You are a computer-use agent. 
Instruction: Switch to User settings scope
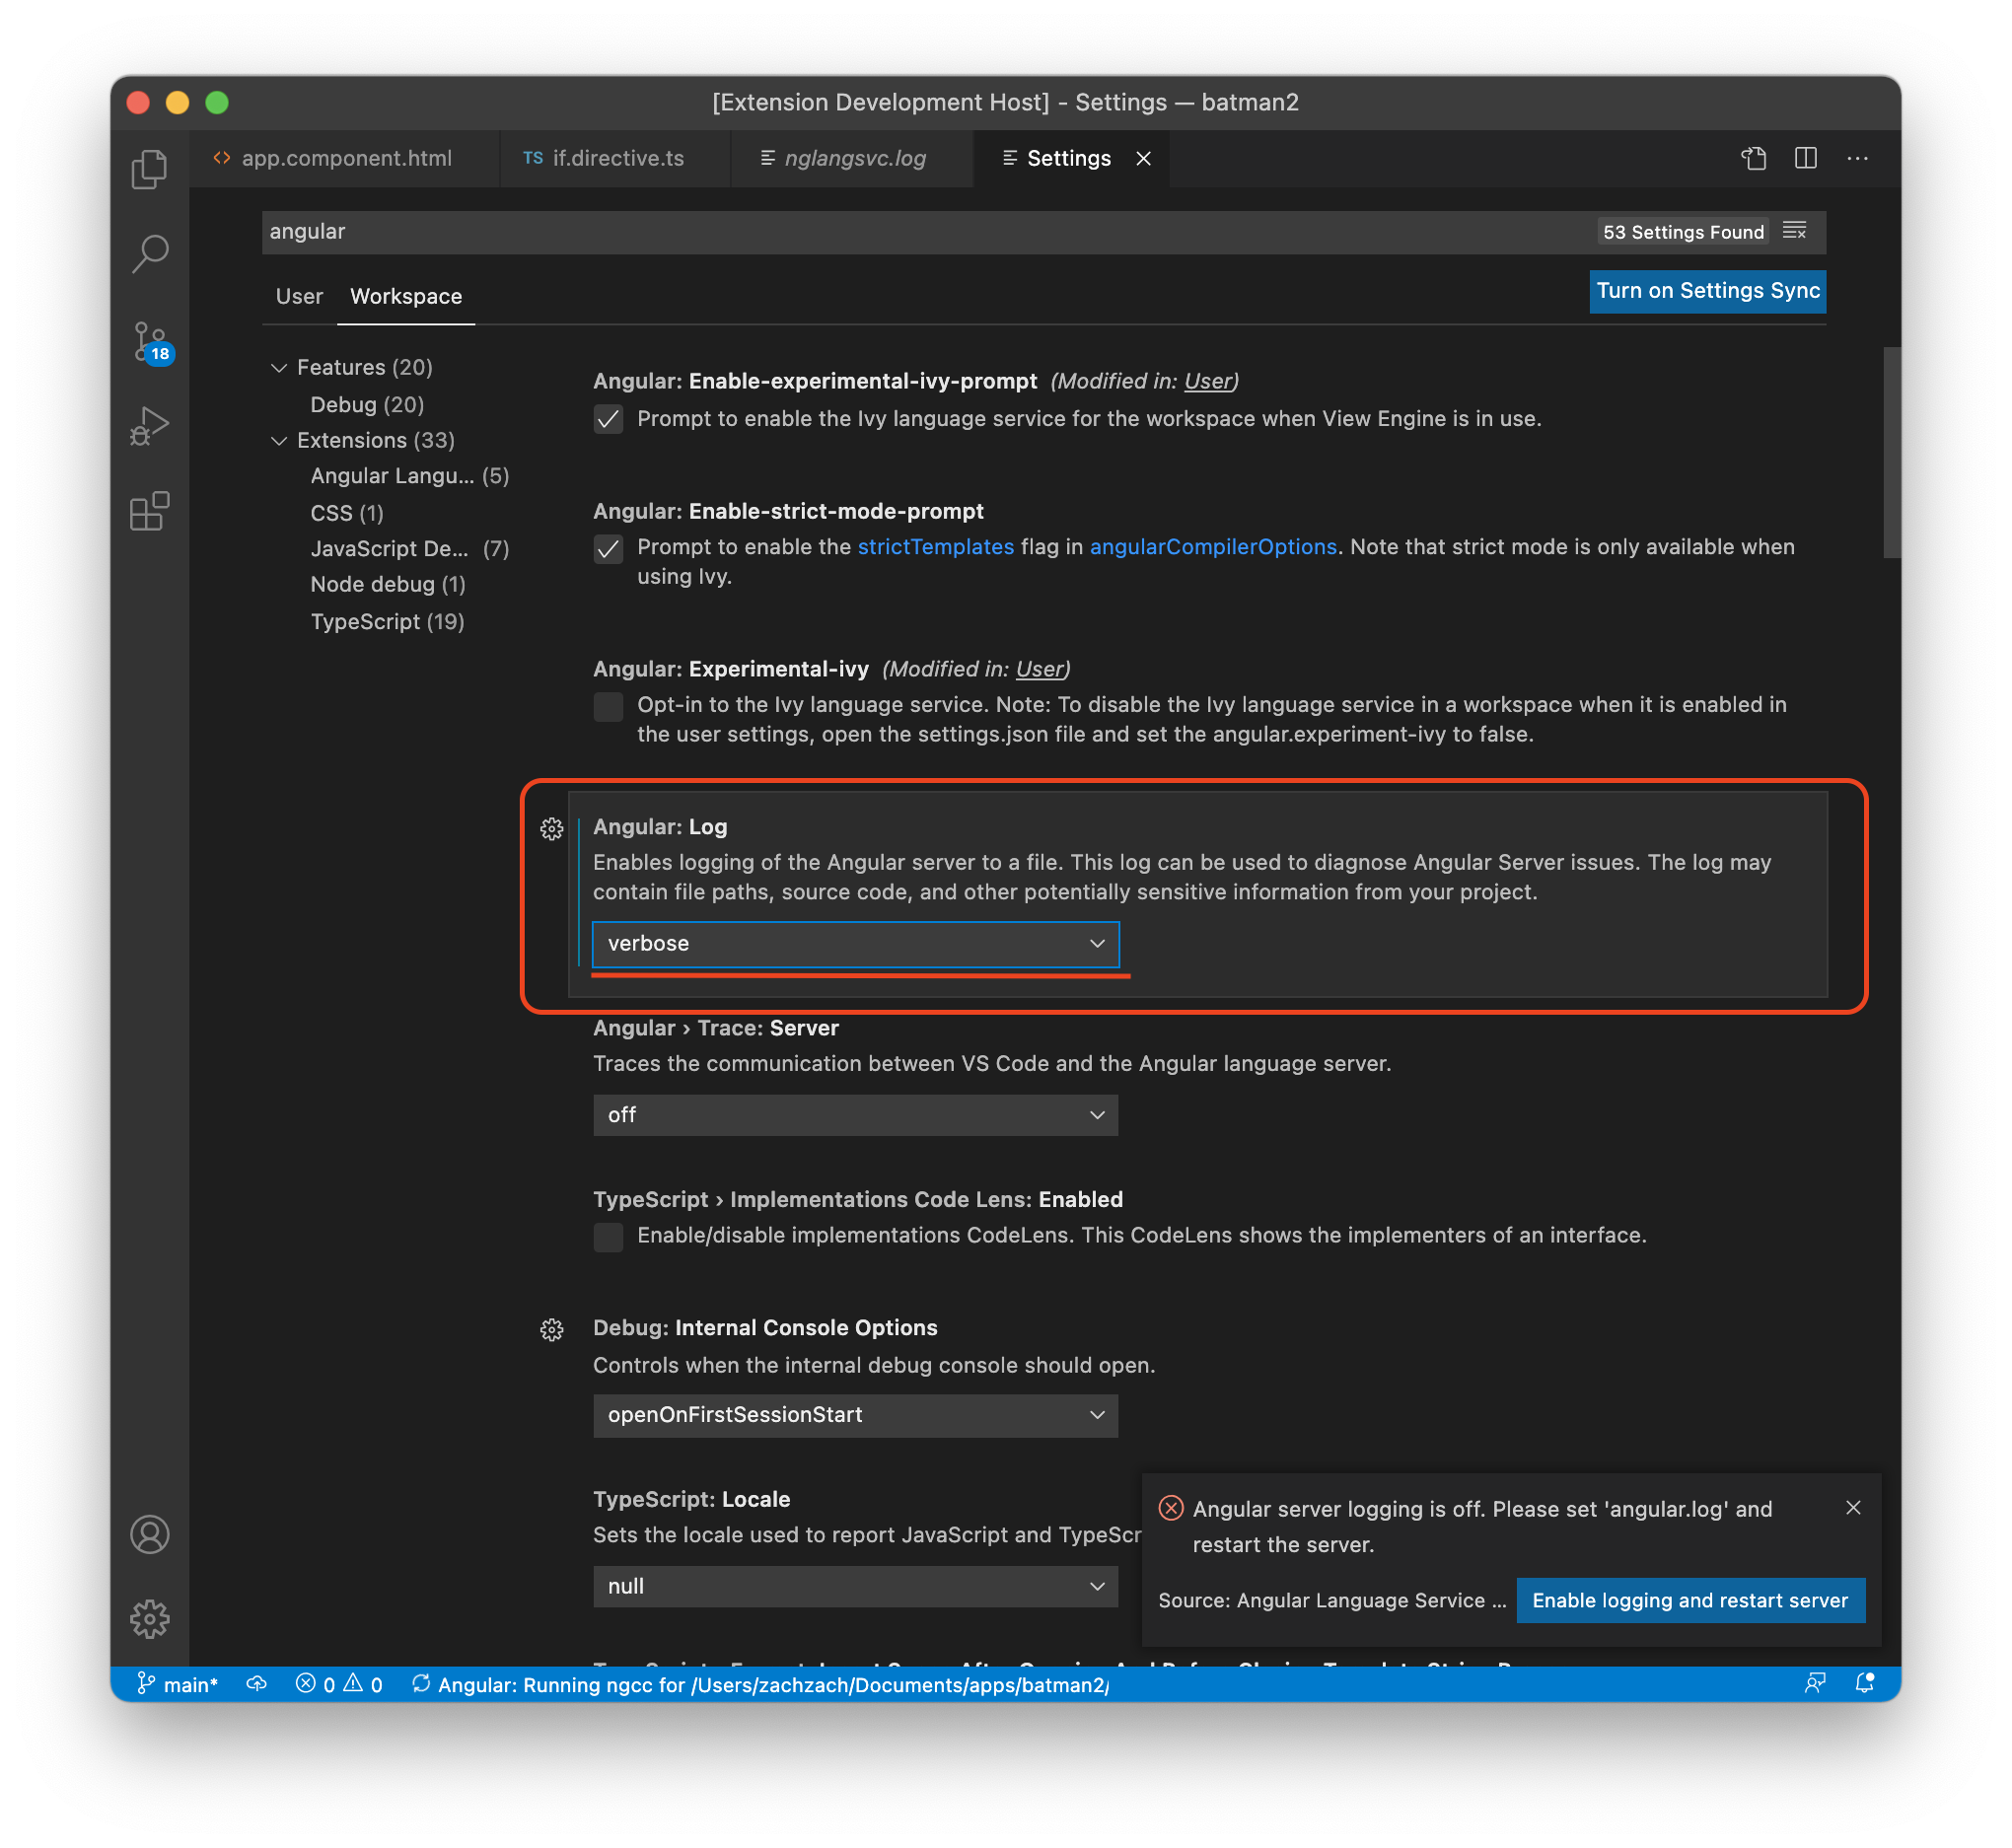299,297
